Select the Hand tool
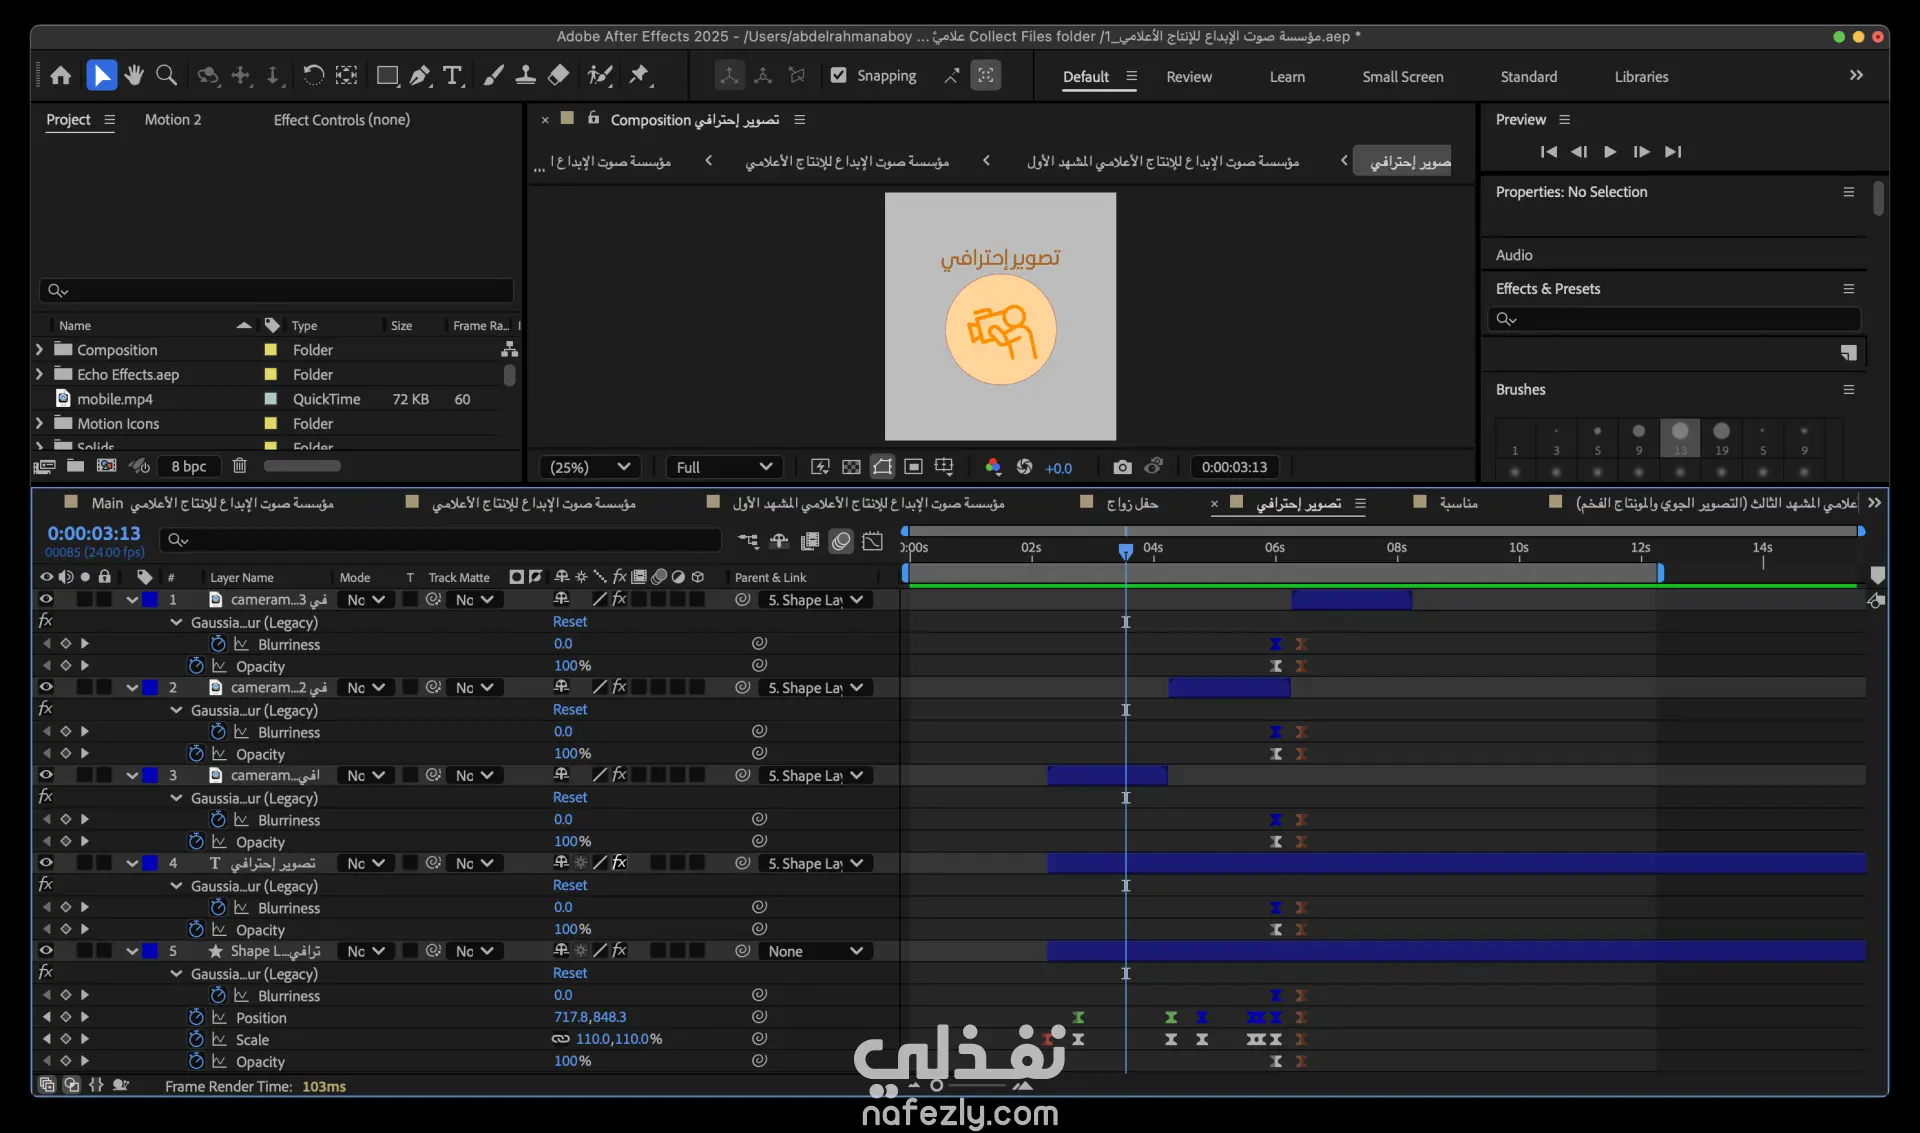 (134, 76)
